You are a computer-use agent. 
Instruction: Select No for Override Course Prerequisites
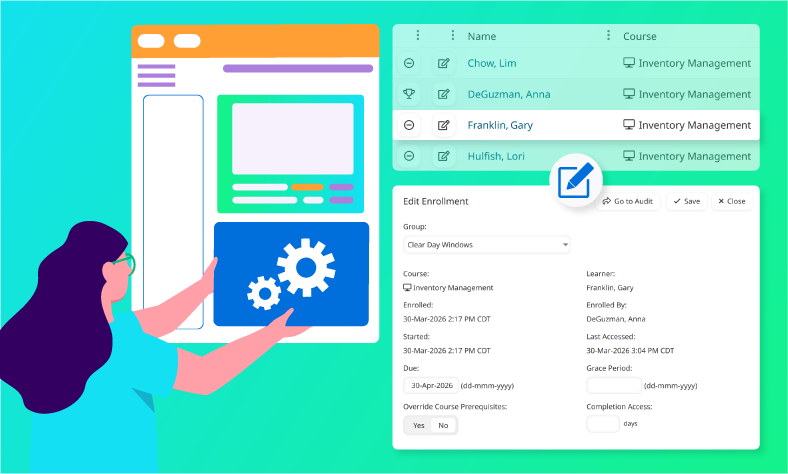tap(443, 425)
